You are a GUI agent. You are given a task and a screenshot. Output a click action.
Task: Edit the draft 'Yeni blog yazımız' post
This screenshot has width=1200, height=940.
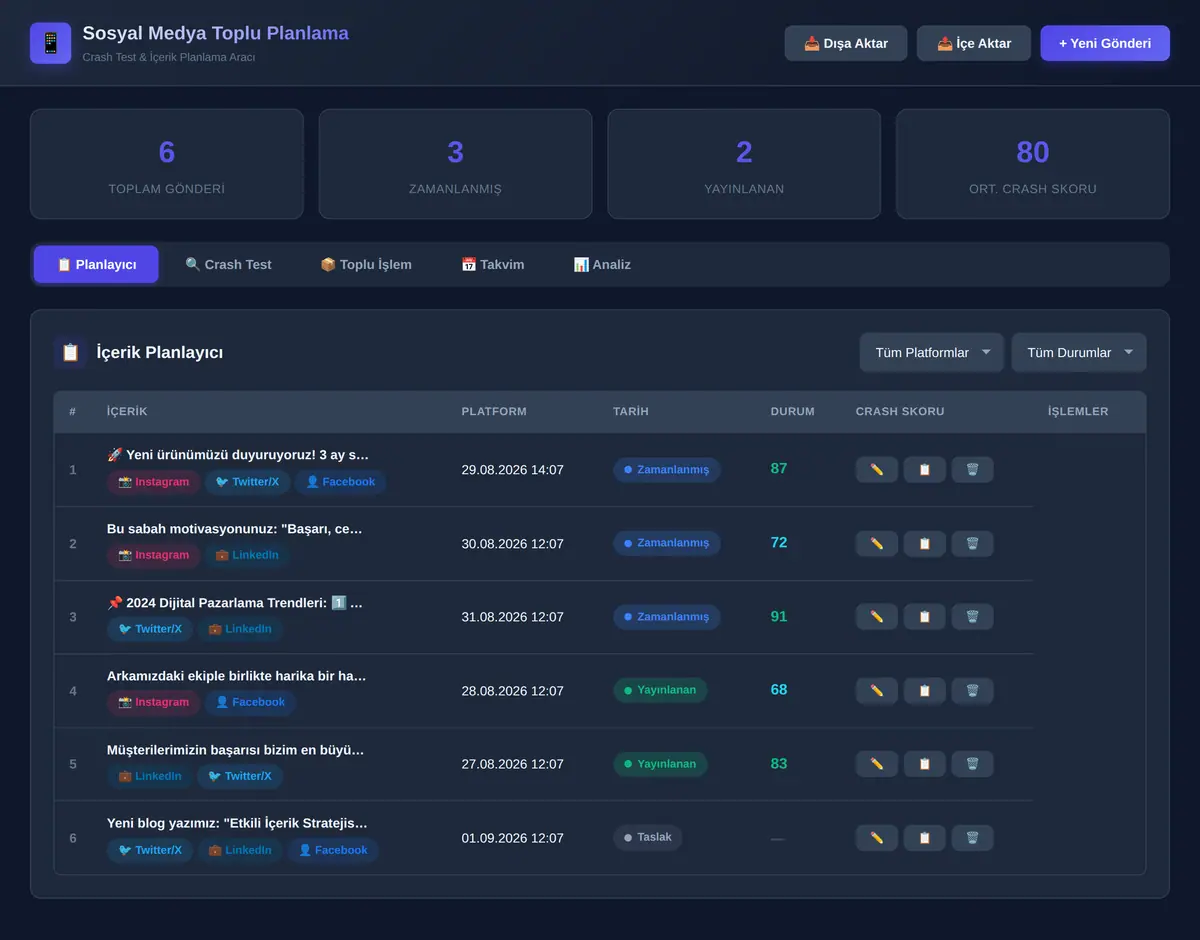877,838
